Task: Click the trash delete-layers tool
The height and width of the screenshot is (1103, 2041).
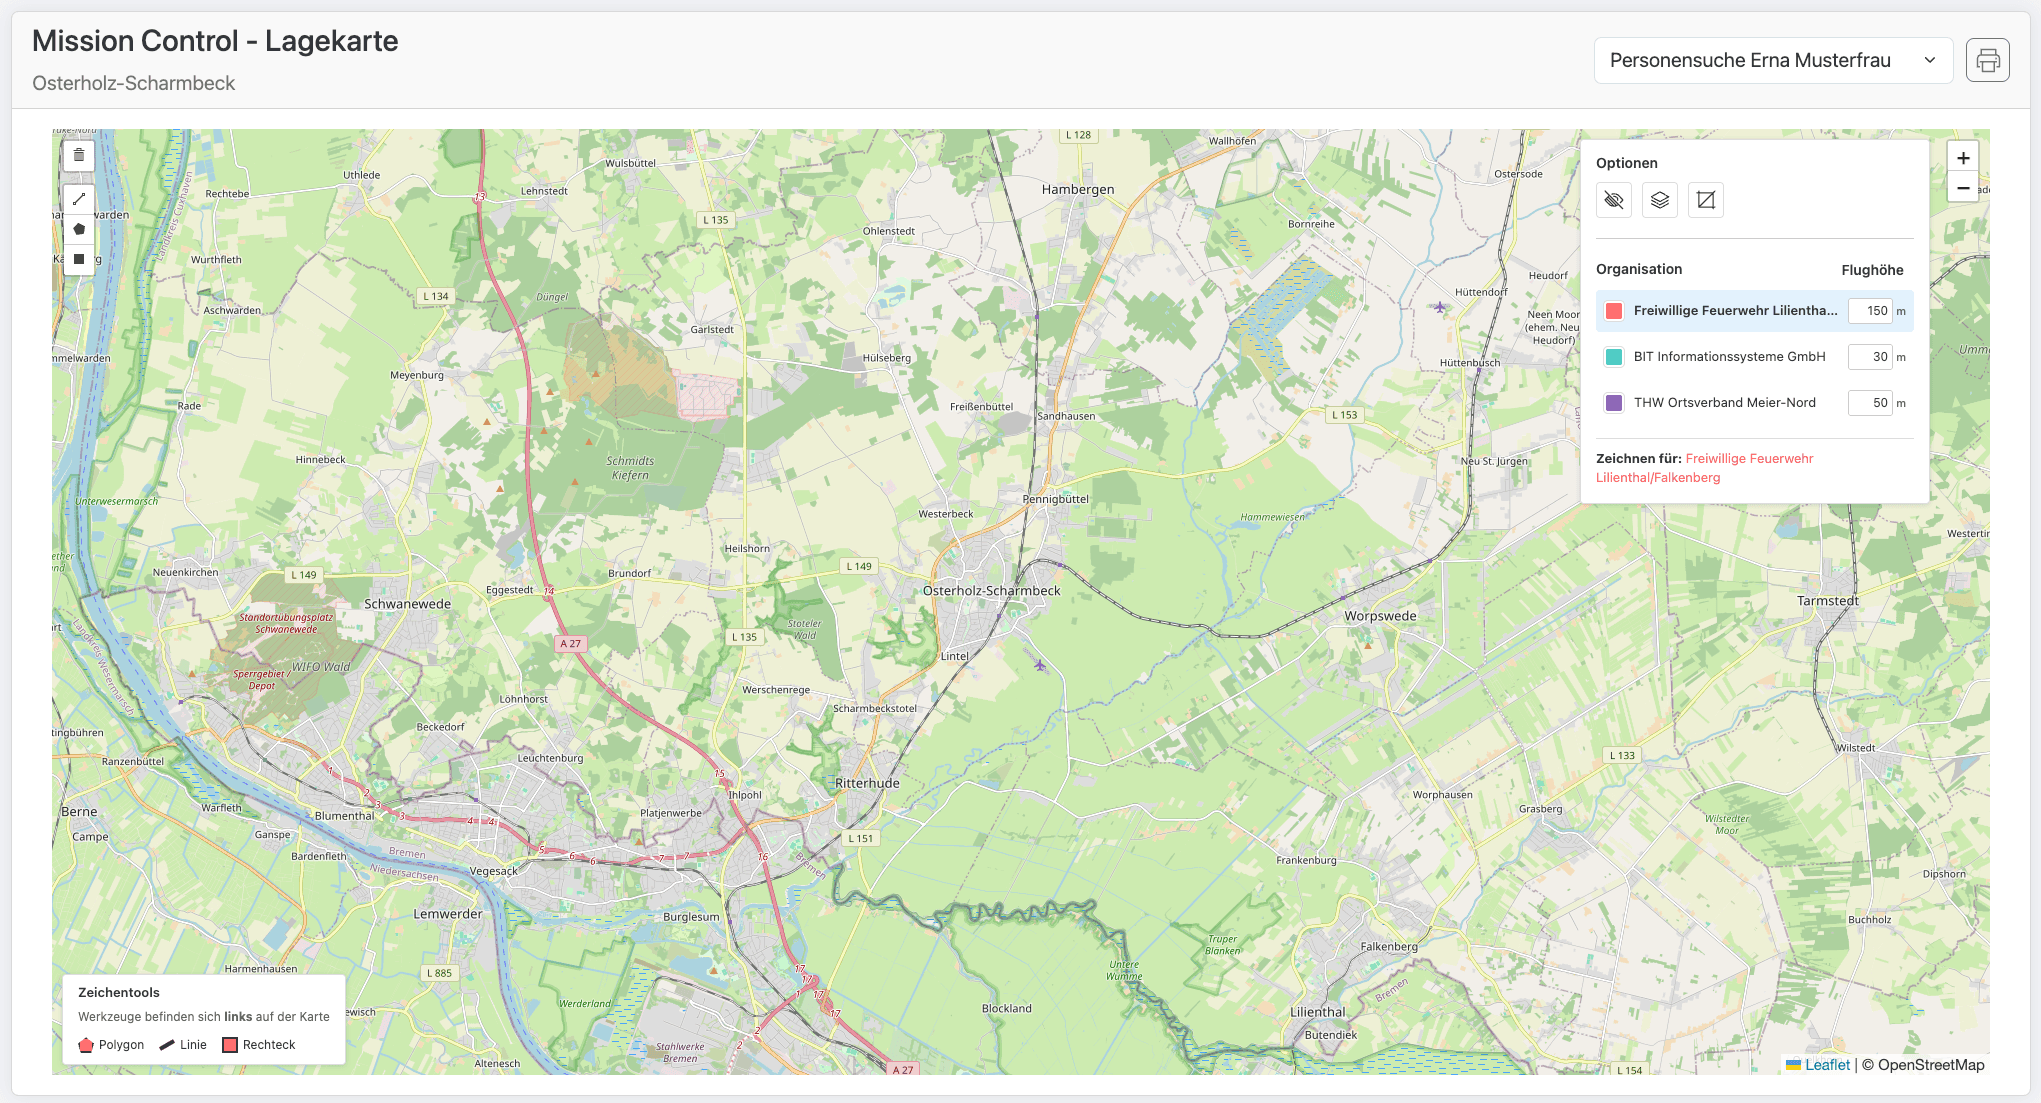Action: (79, 155)
